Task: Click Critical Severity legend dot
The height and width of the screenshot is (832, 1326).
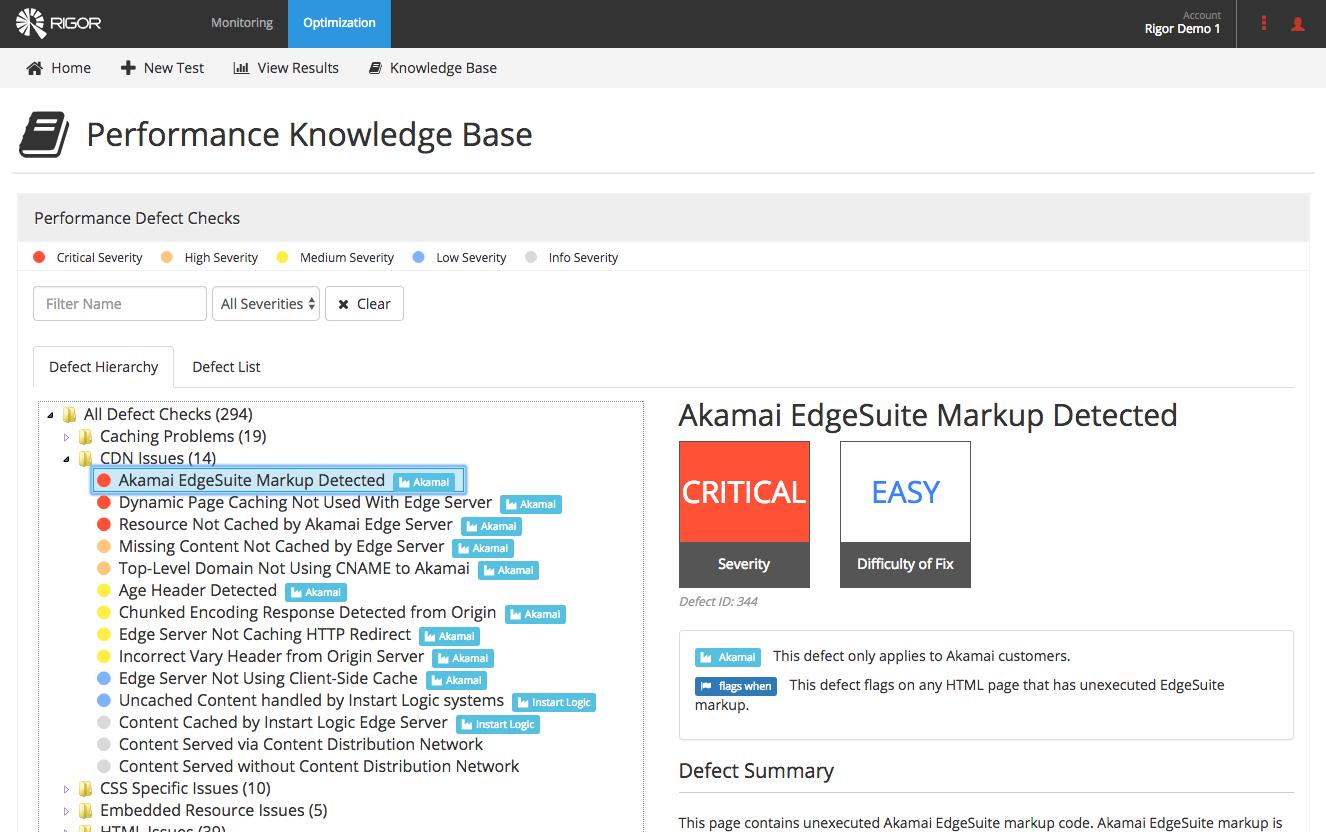Action: 39,257
